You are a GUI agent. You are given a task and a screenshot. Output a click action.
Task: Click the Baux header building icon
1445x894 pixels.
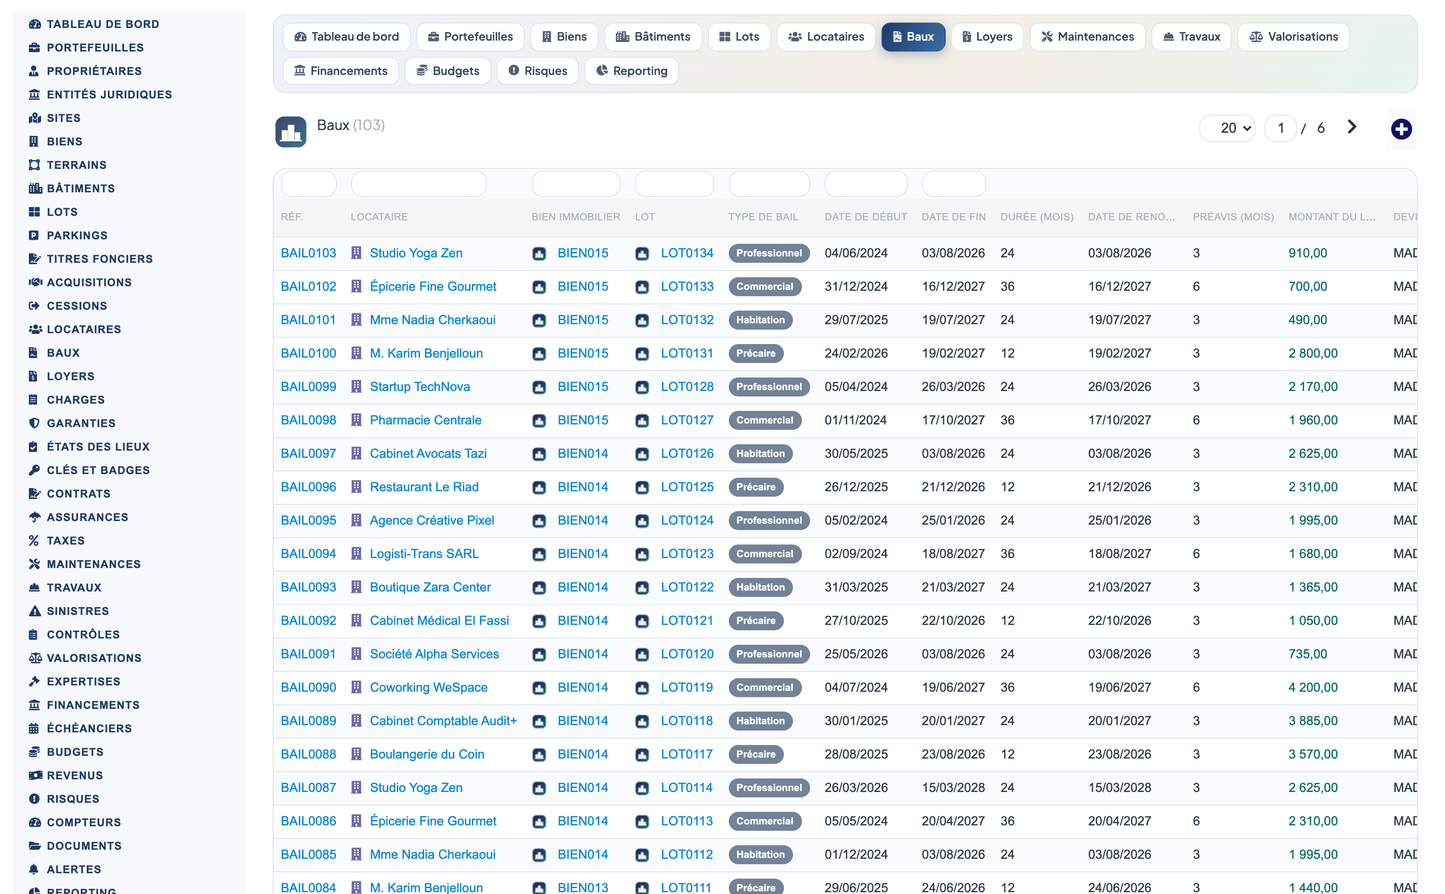pos(291,132)
